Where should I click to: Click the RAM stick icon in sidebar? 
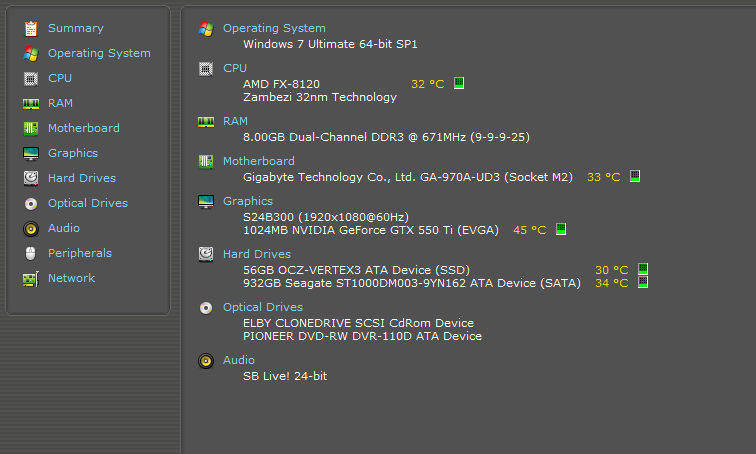point(31,104)
